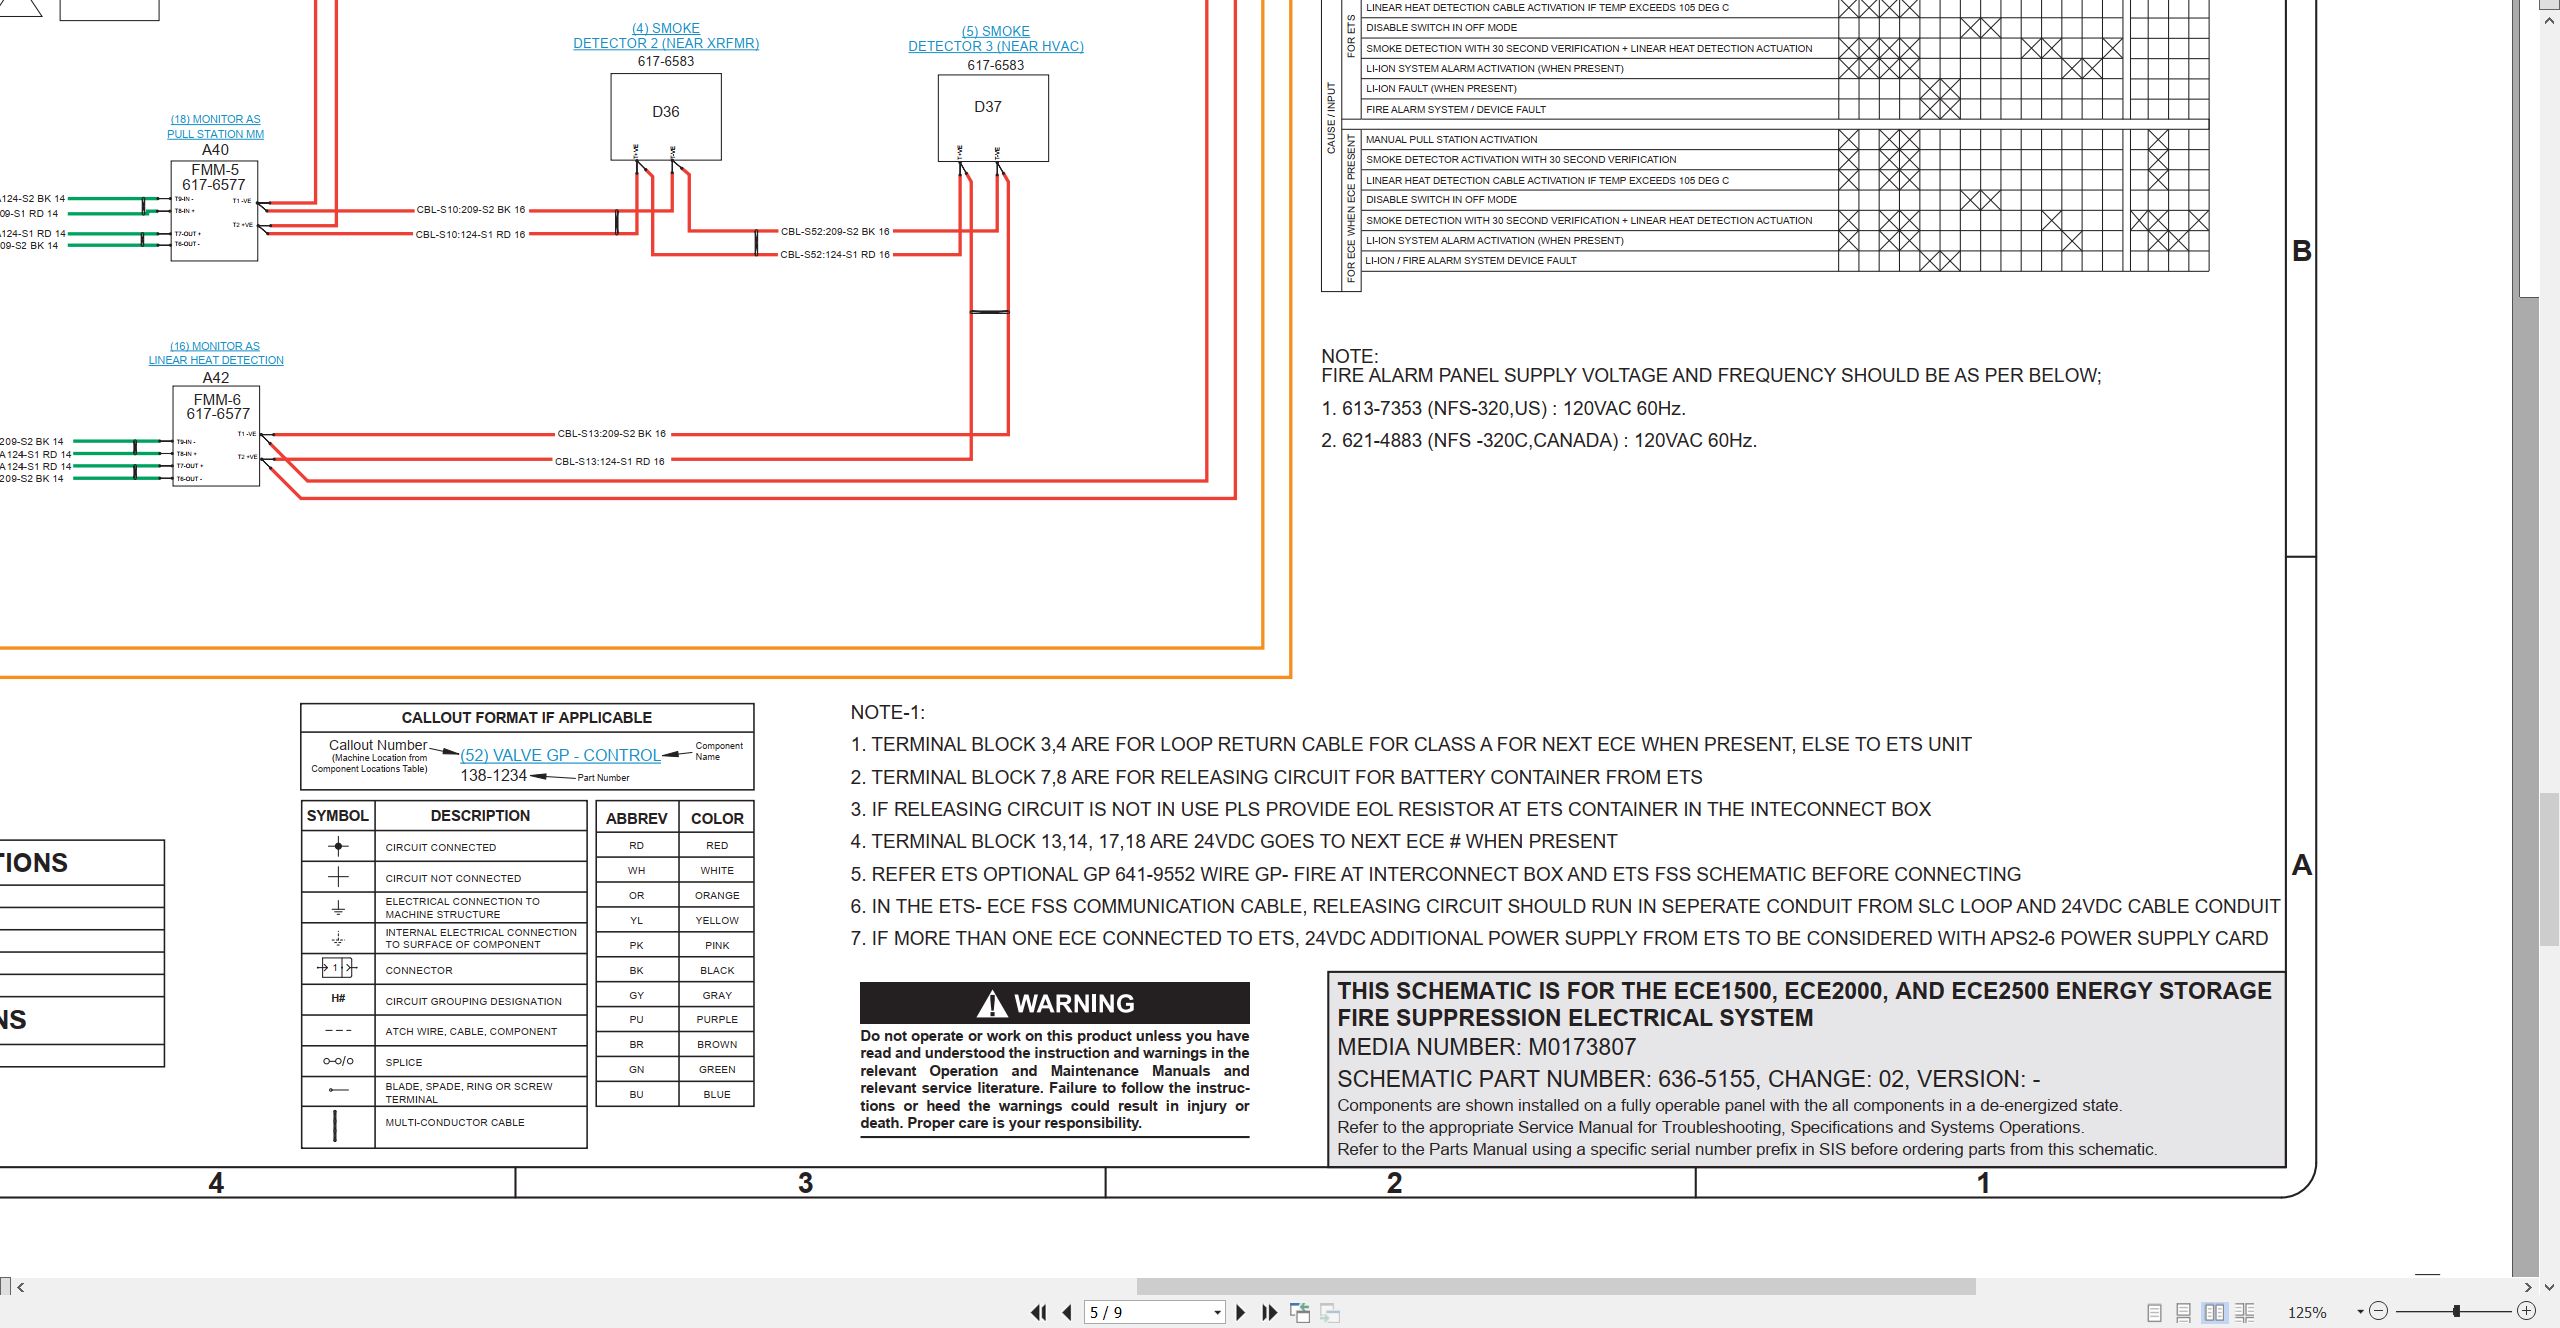Click the cable label CBL-S52:124-S1 RD 16
Screen dimensions: 2560x1328
coord(835,254)
